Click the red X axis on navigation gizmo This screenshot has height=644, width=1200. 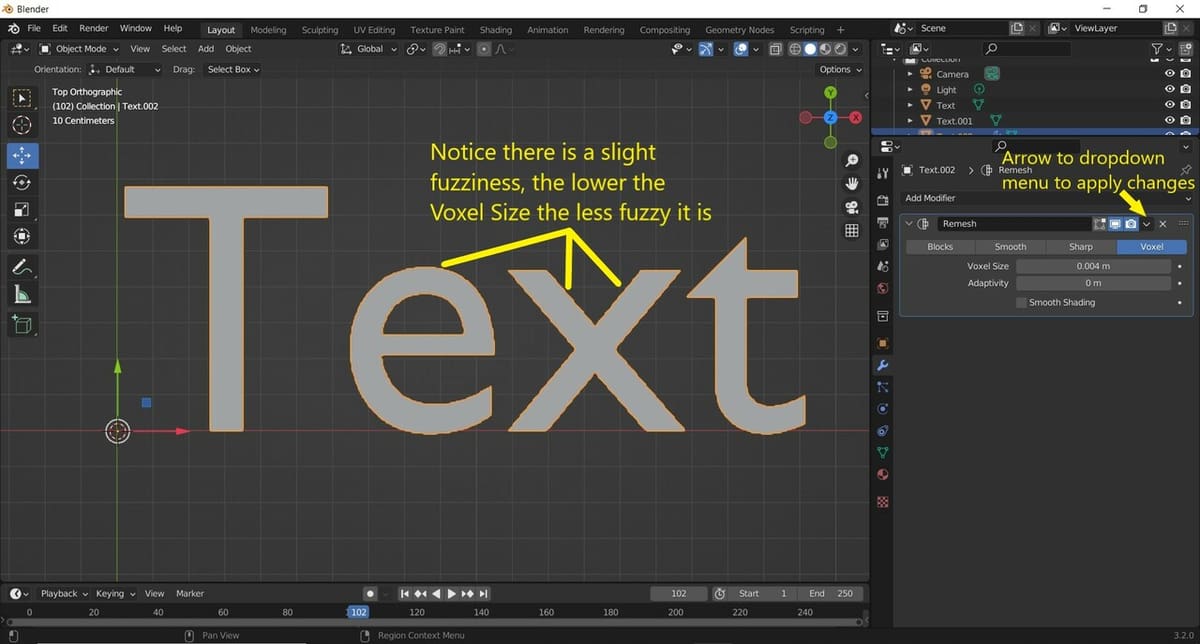click(855, 117)
